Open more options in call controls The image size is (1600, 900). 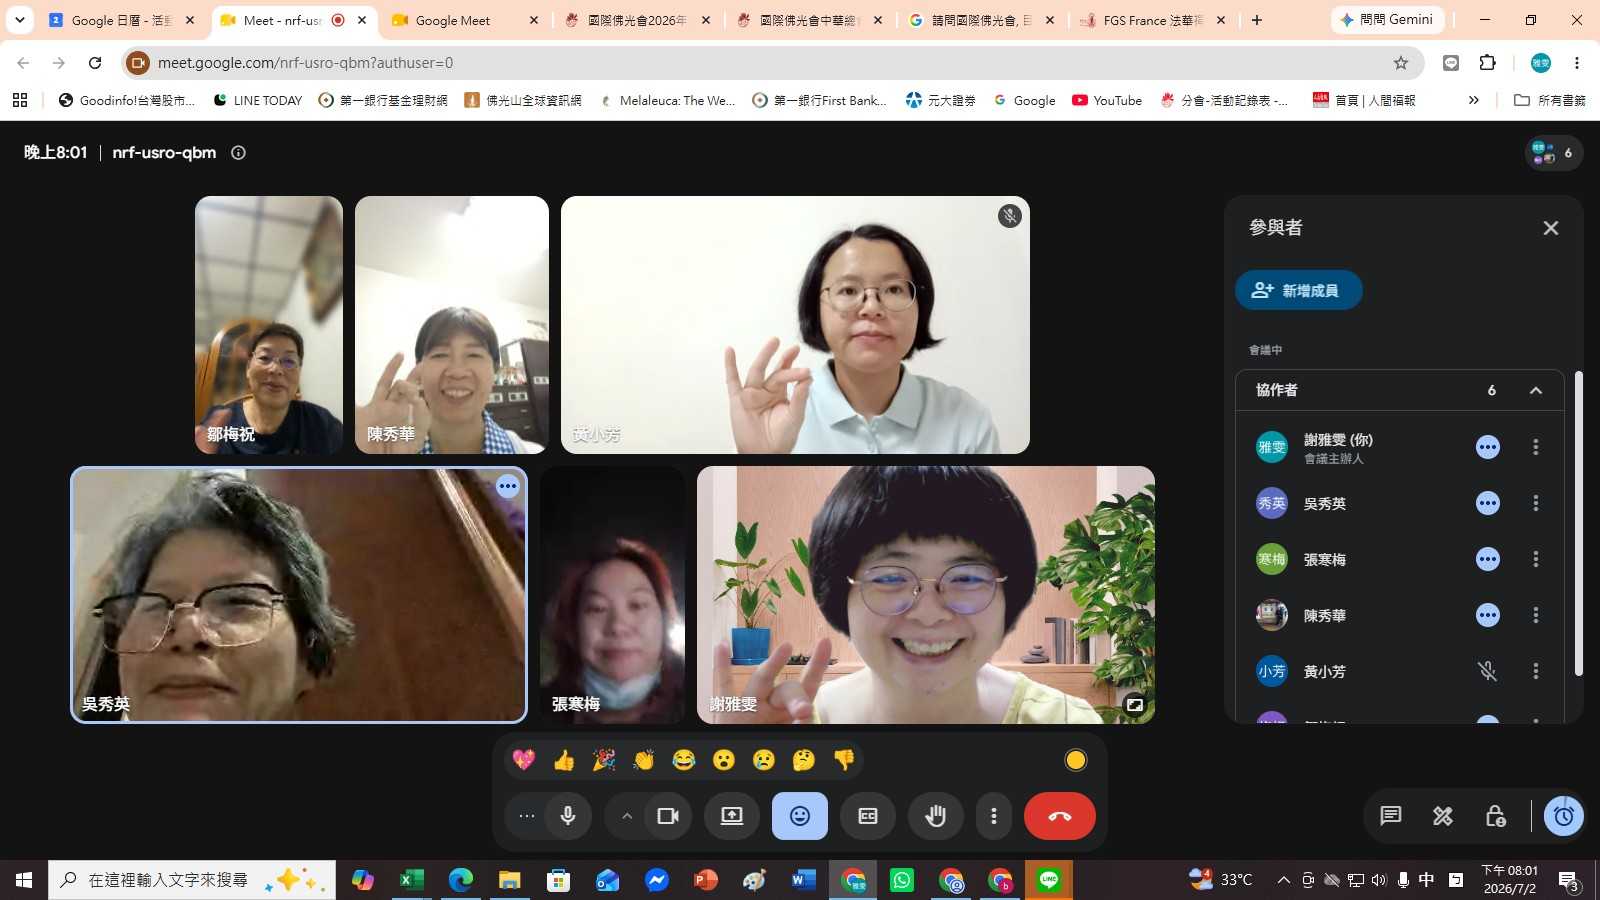(x=994, y=816)
